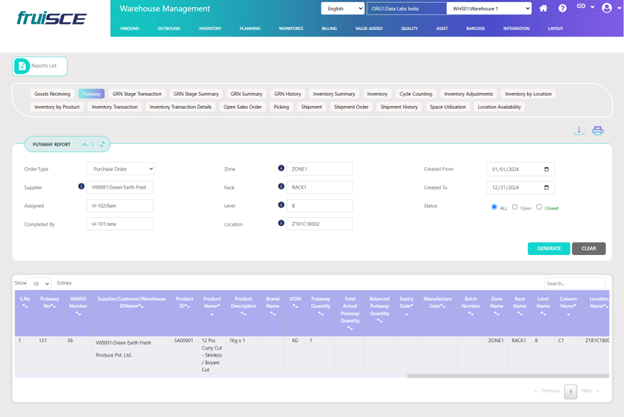
Task: Print the putaway report
Action: pyautogui.click(x=597, y=131)
